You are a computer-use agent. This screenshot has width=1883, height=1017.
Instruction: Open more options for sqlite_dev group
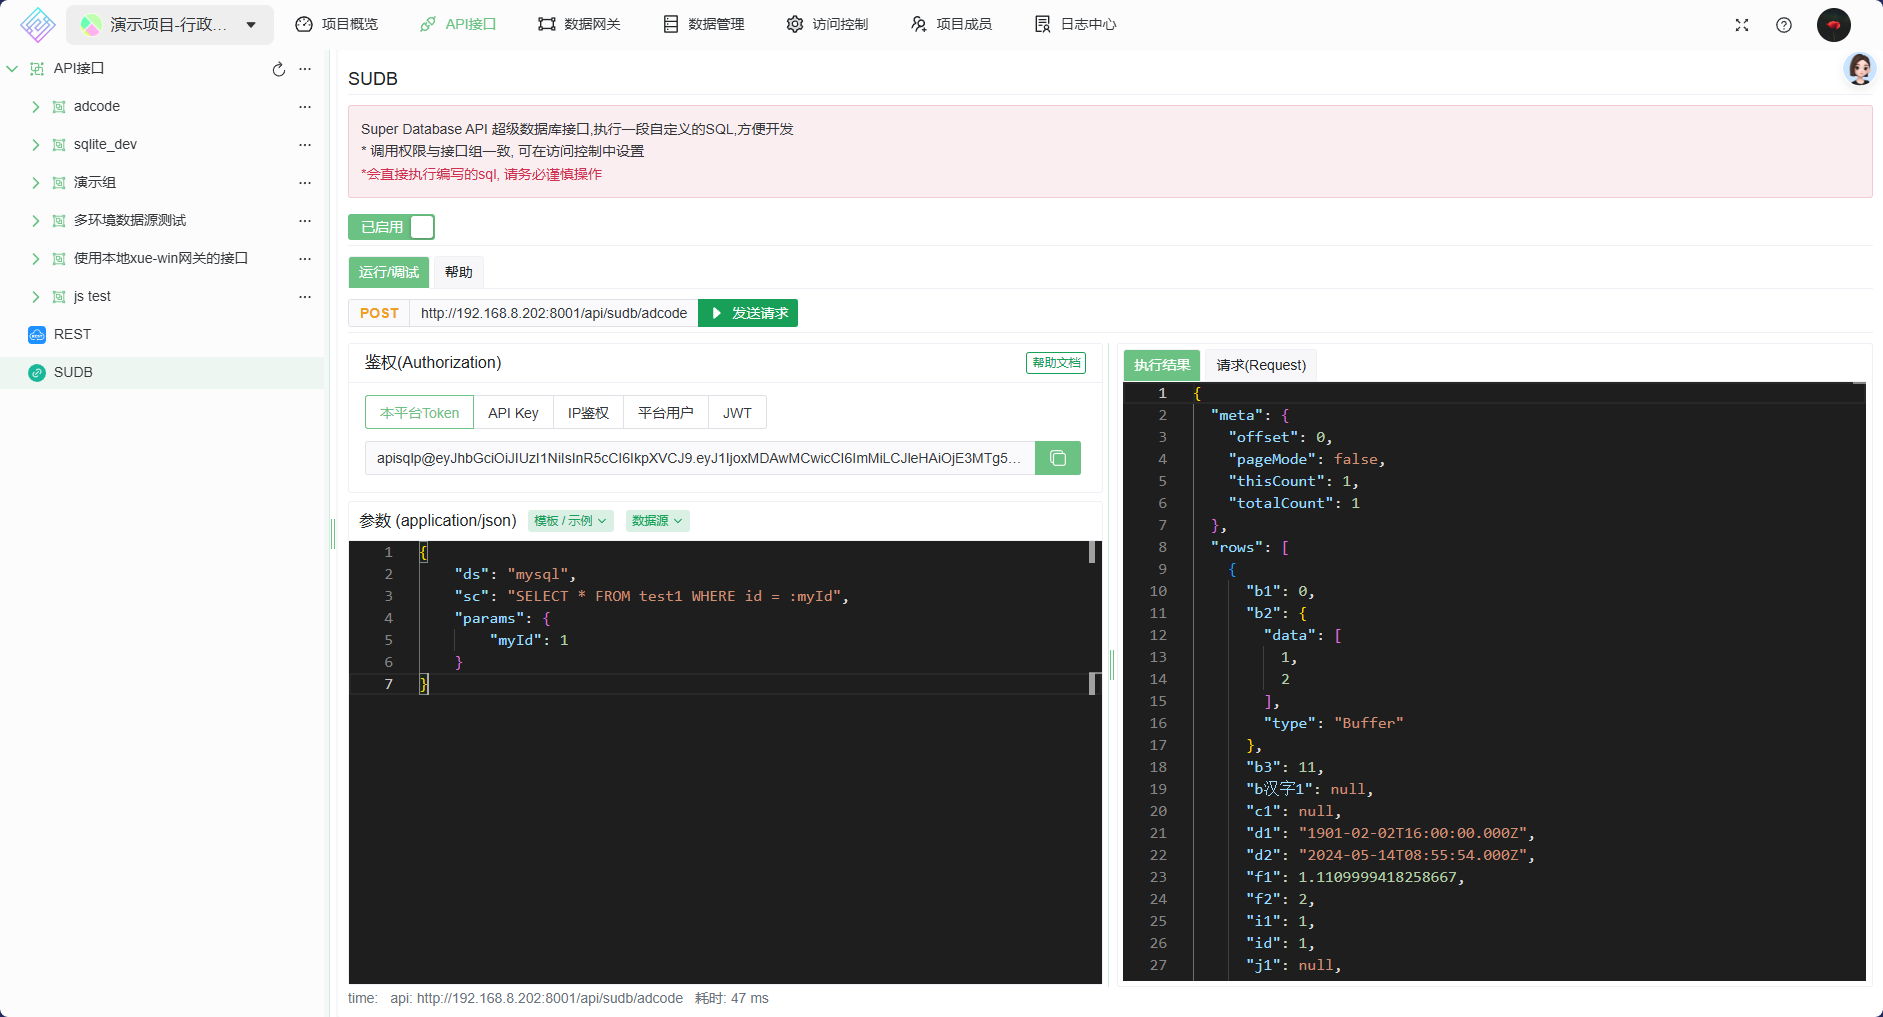click(305, 145)
